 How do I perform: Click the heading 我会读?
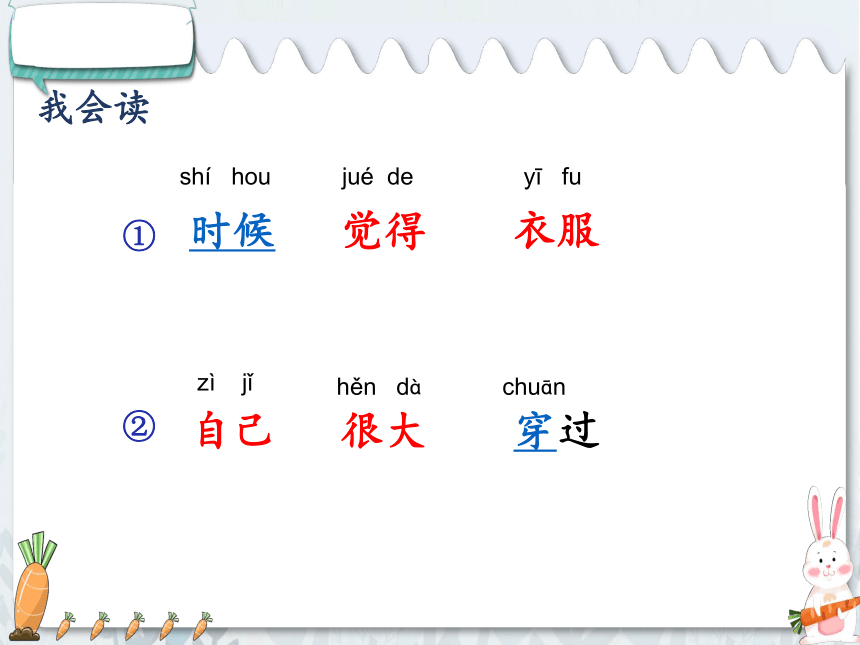click(94, 108)
